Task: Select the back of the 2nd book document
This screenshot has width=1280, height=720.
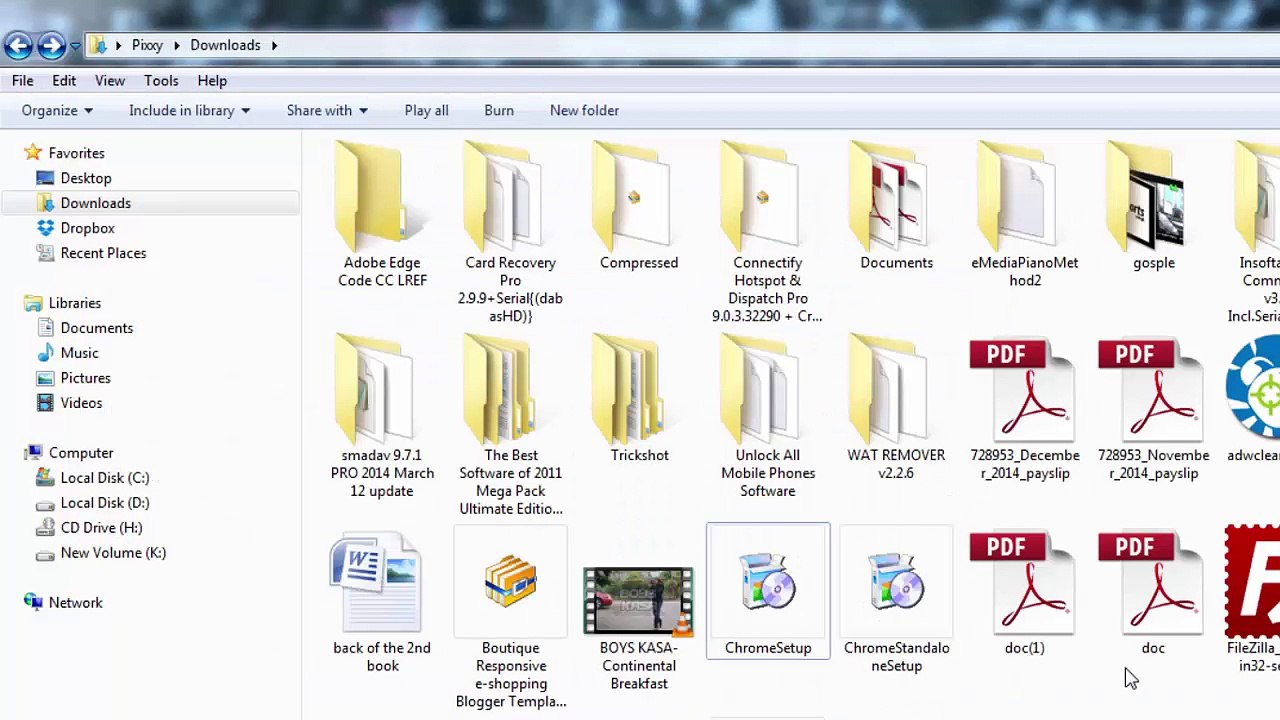Action: pos(382,603)
